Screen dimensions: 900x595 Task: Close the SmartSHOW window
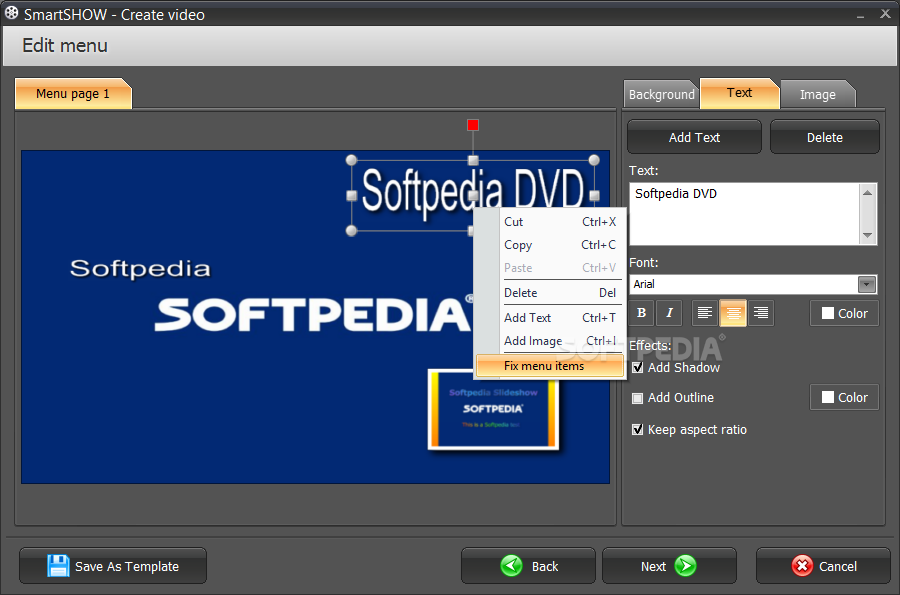pos(886,14)
